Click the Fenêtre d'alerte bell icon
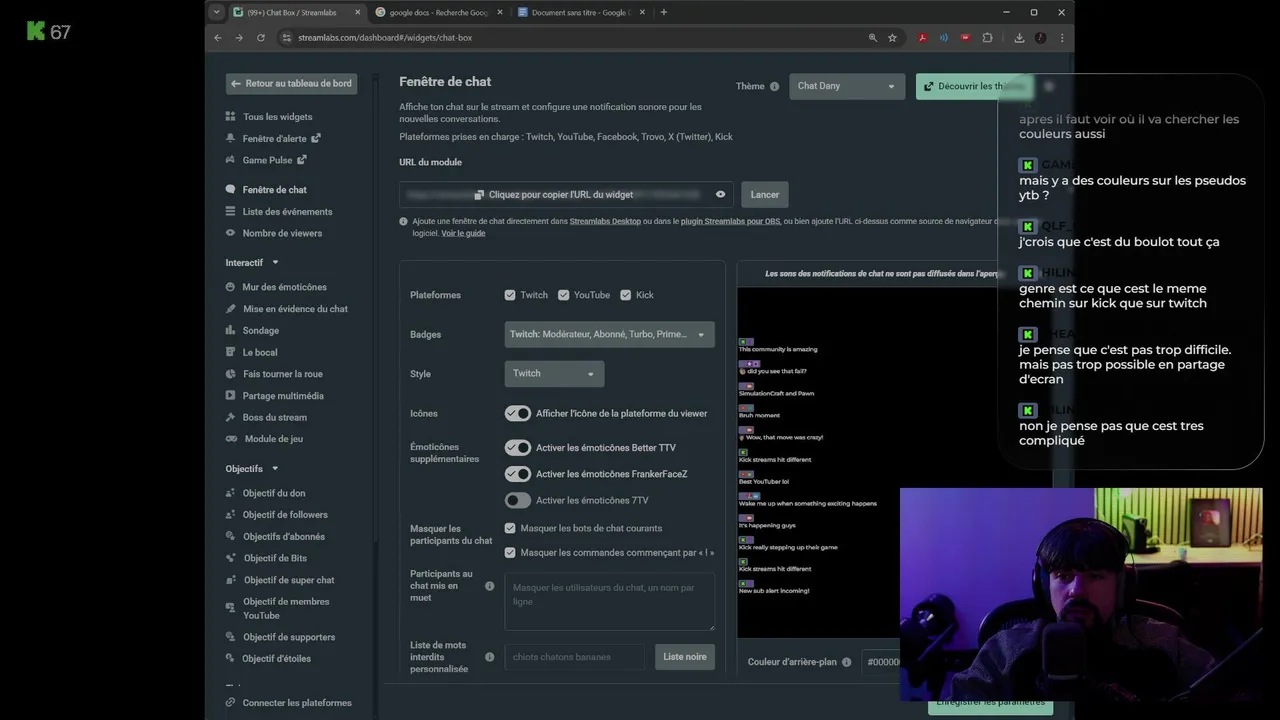The image size is (1280, 720). pyautogui.click(x=231, y=139)
